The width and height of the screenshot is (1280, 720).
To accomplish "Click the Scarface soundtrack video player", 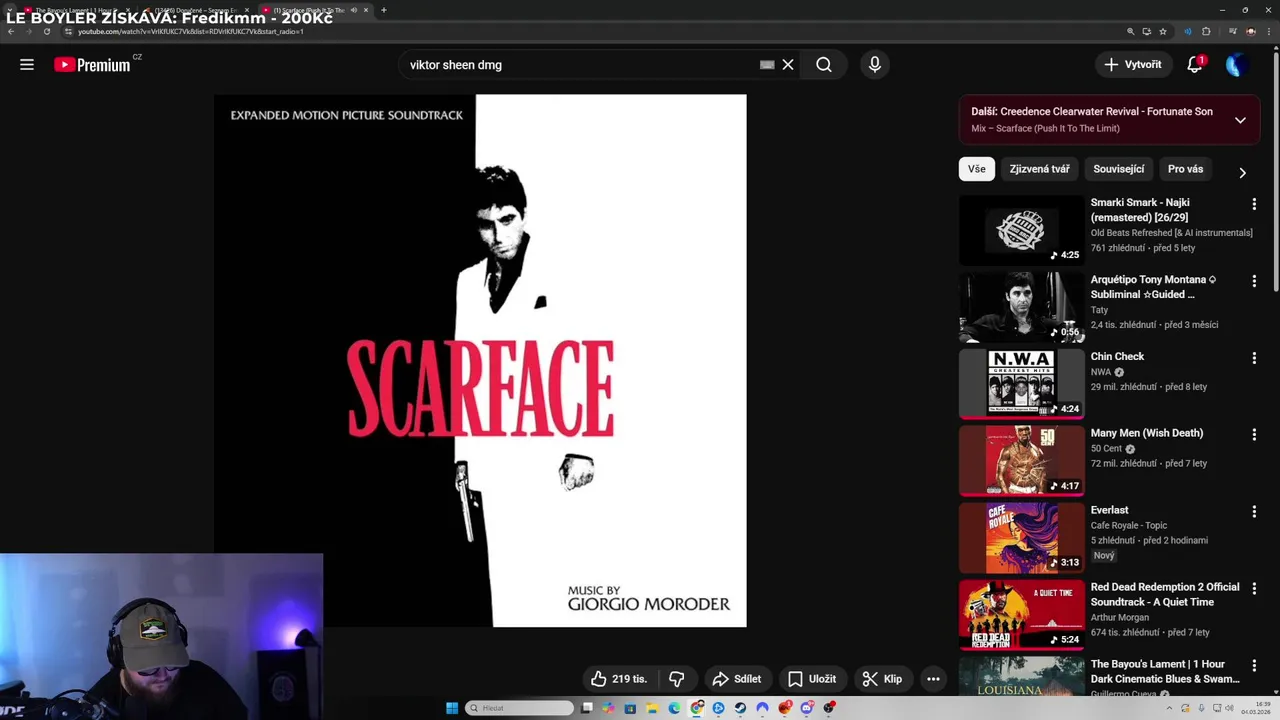I will point(480,361).
